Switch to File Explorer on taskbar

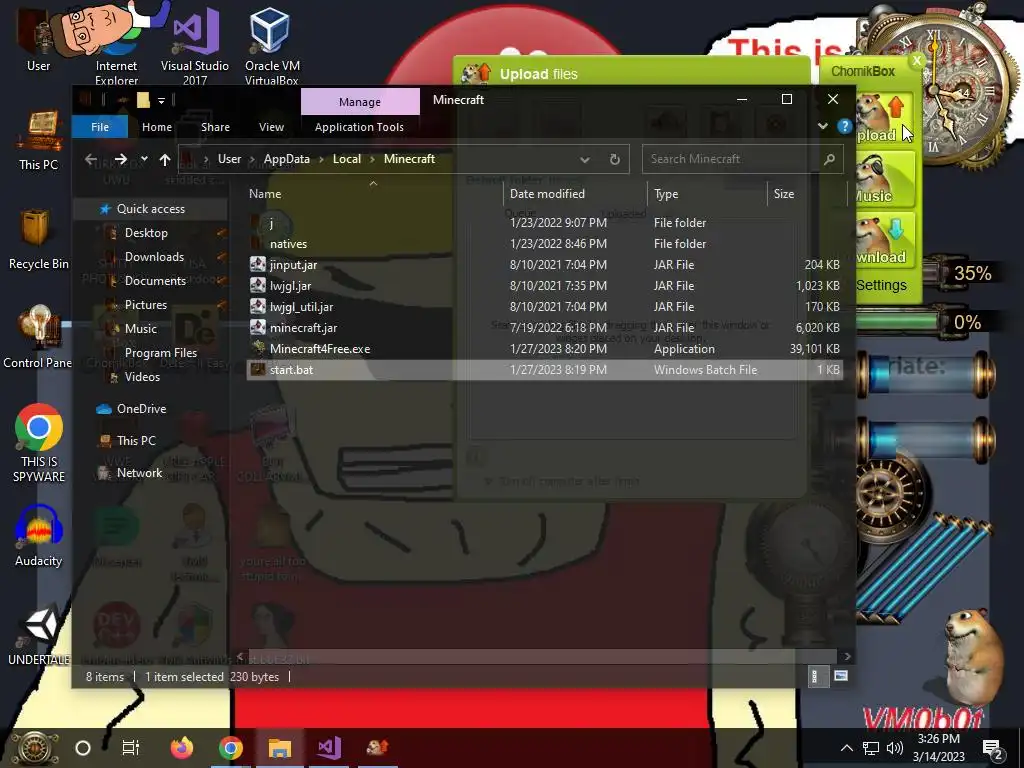point(280,748)
